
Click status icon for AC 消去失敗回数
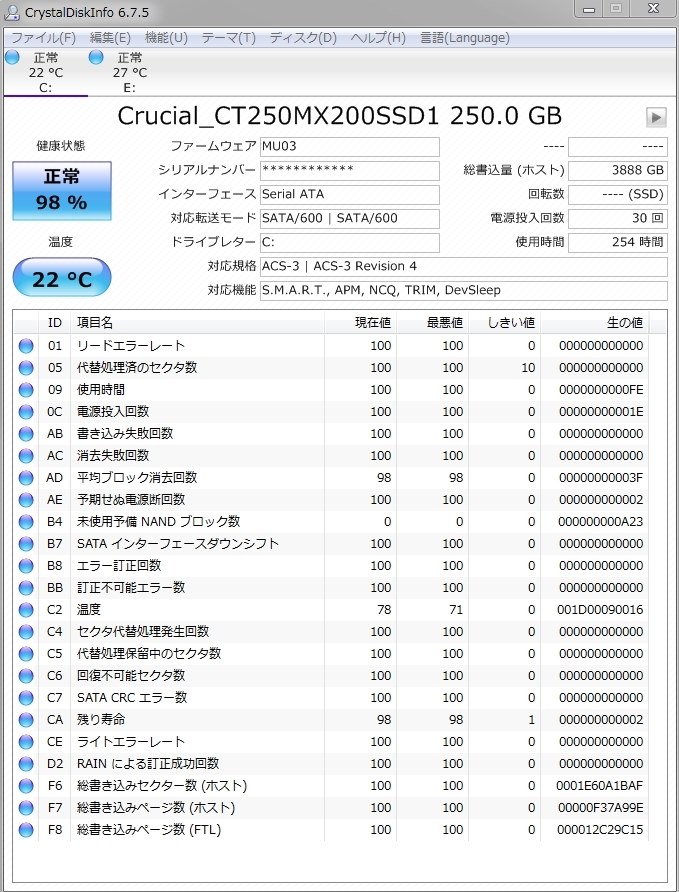click(x=26, y=456)
